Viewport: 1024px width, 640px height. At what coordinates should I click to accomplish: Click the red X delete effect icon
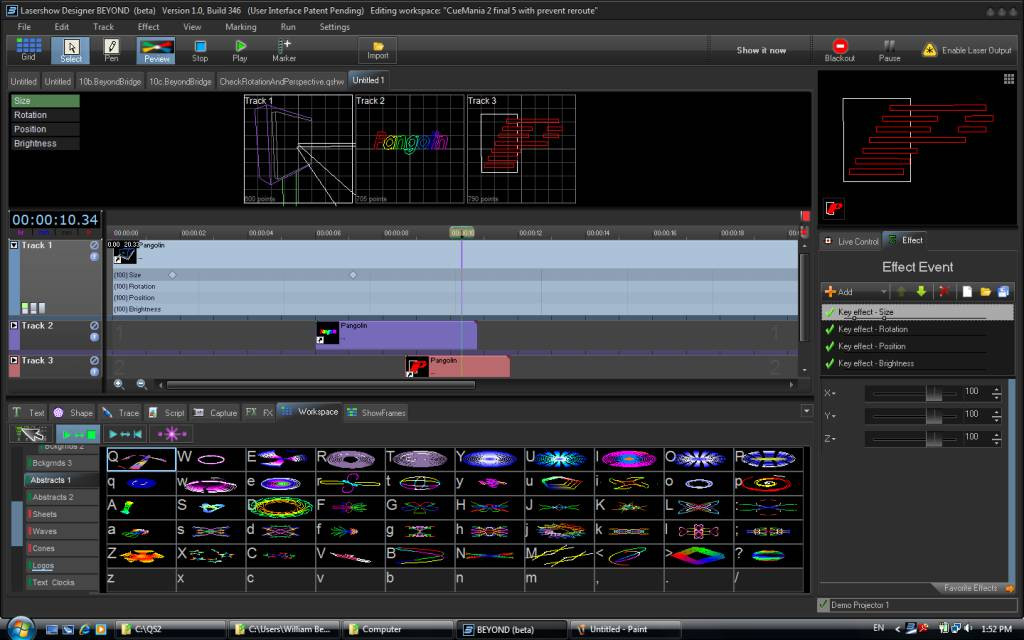(944, 292)
